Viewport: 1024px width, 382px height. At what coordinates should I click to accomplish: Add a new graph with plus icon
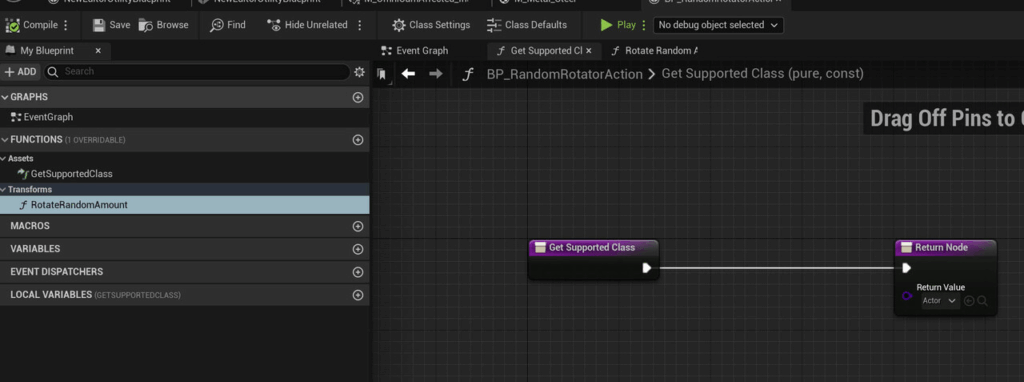(357, 97)
